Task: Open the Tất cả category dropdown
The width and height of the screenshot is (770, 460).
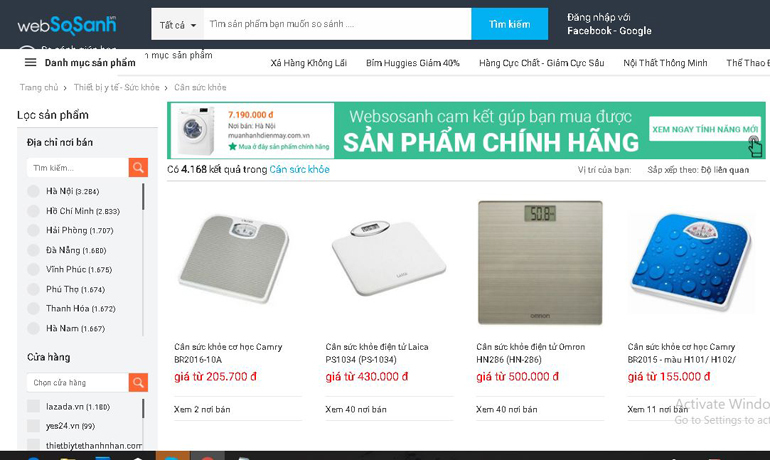Action: tap(177, 25)
